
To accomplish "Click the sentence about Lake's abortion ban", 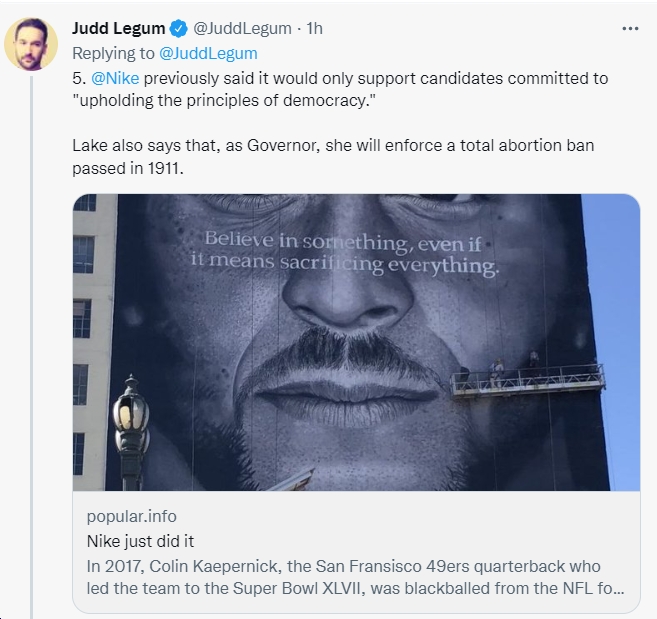I will point(333,157).
